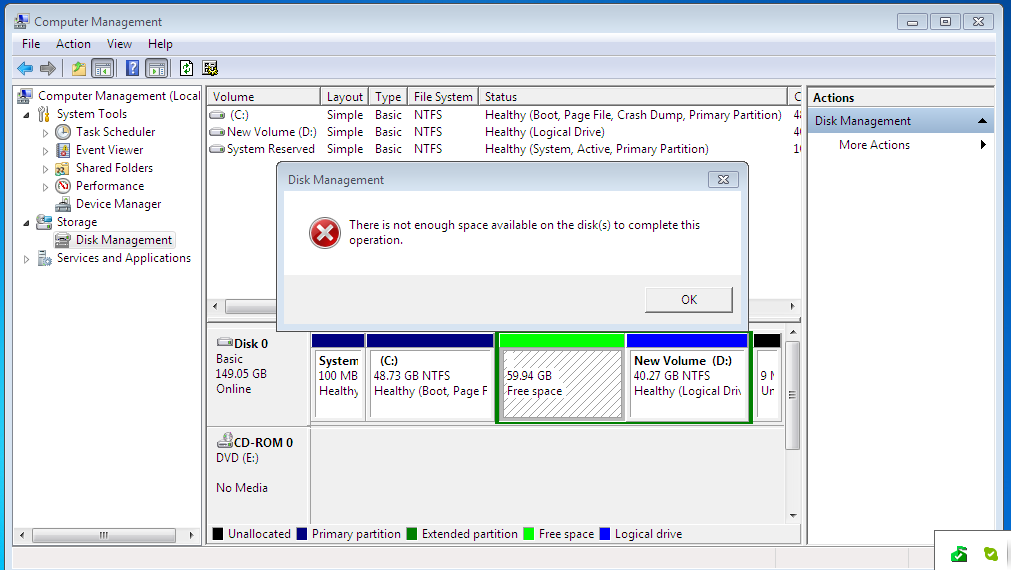Screen dimensions: 1011x570
Task: Click the Event Viewer icon
Action: tap(63, 150)
